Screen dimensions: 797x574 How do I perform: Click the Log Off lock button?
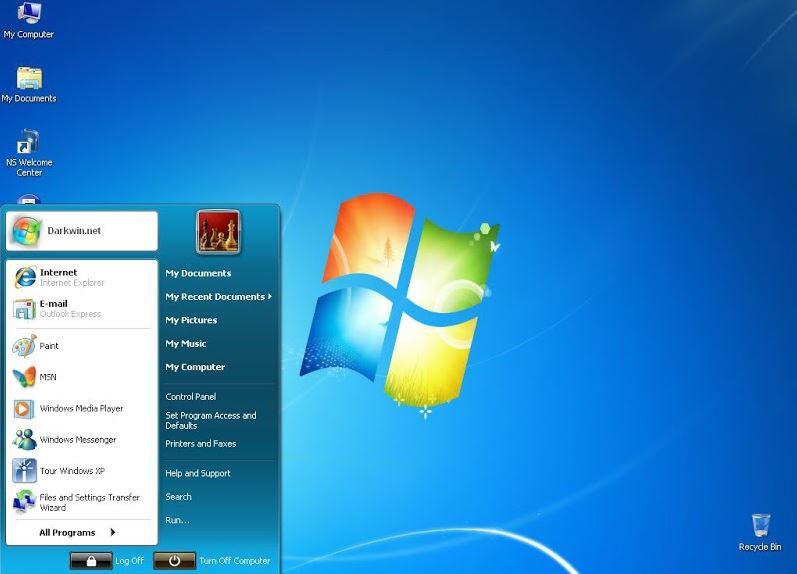(91, 561)
